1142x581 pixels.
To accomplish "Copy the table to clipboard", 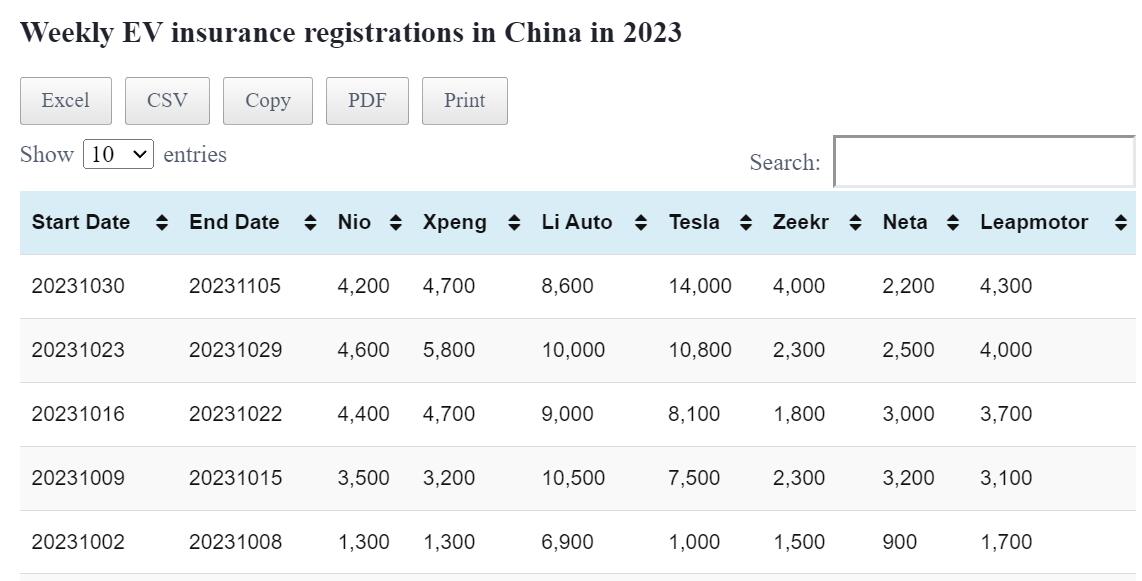I will click(x=268, y=101).
